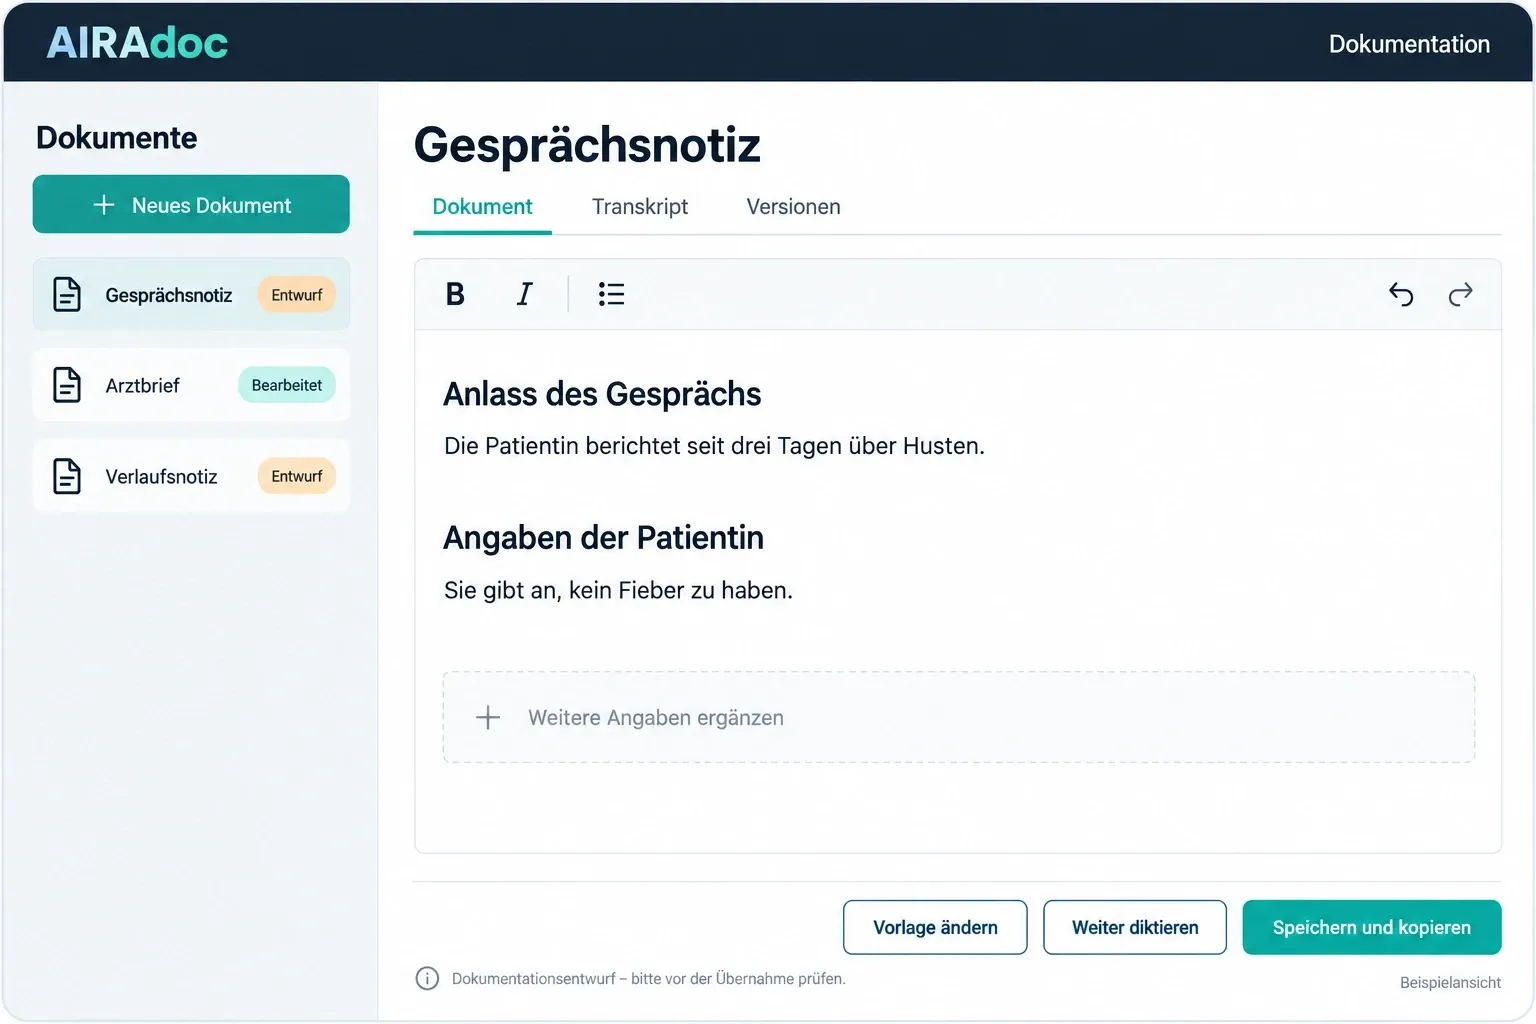Toggle bold formatting in the toolbar
The image size is (1536, 1024).
coord(455,294)
